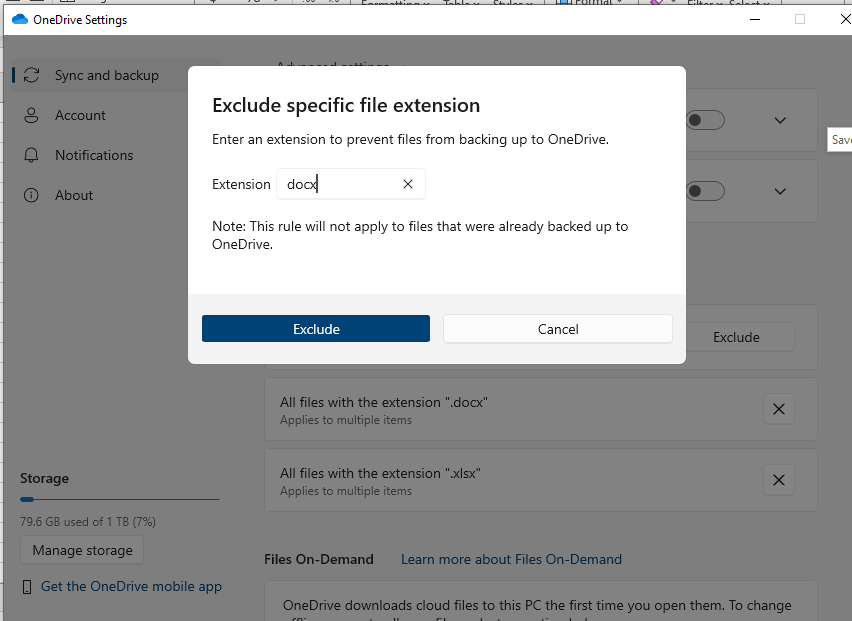The height and width of the screenshot is (621, 852).
Task: Remove the ".docx" exclusion rule
Action: [779, 409]
